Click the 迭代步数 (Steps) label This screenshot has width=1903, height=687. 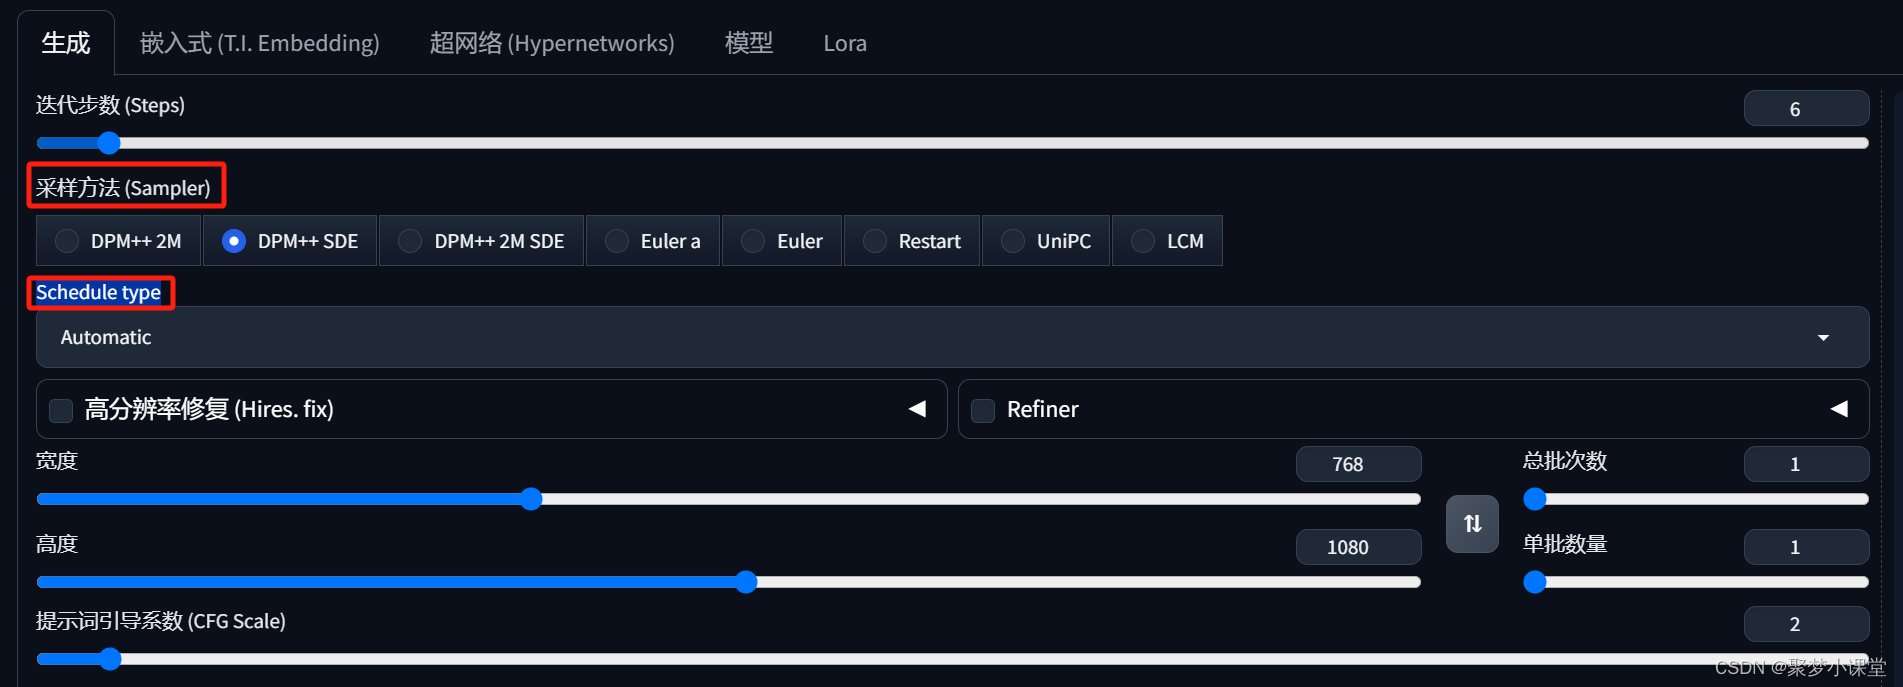pyautogui.click(x=110, y=105)
